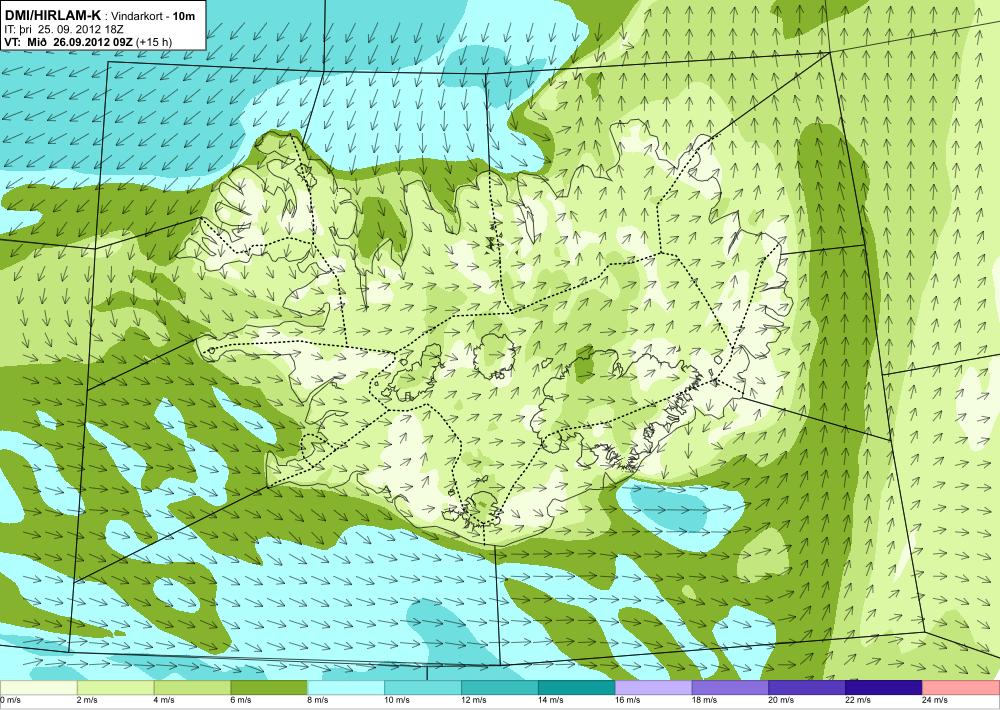Click the "6 m/s" legend label

(x=240, y=700)
